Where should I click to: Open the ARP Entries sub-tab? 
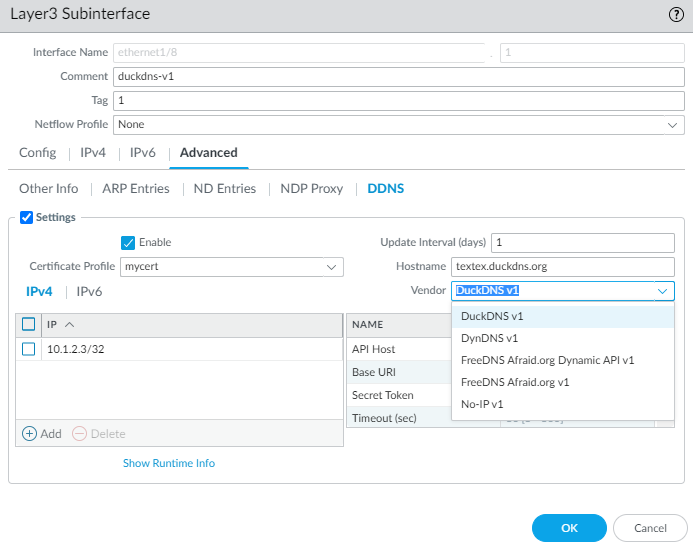tap(138, 188)
